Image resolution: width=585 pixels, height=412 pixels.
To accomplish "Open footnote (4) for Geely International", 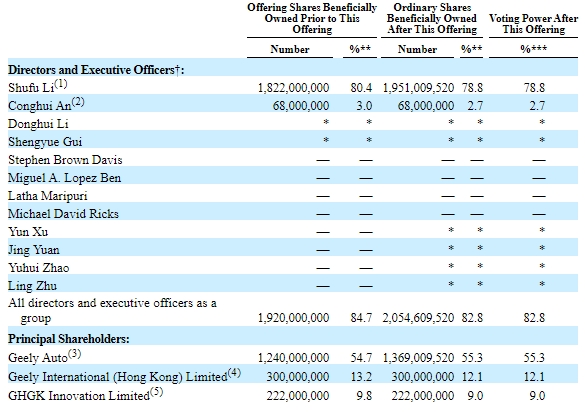I will point(234,373).
